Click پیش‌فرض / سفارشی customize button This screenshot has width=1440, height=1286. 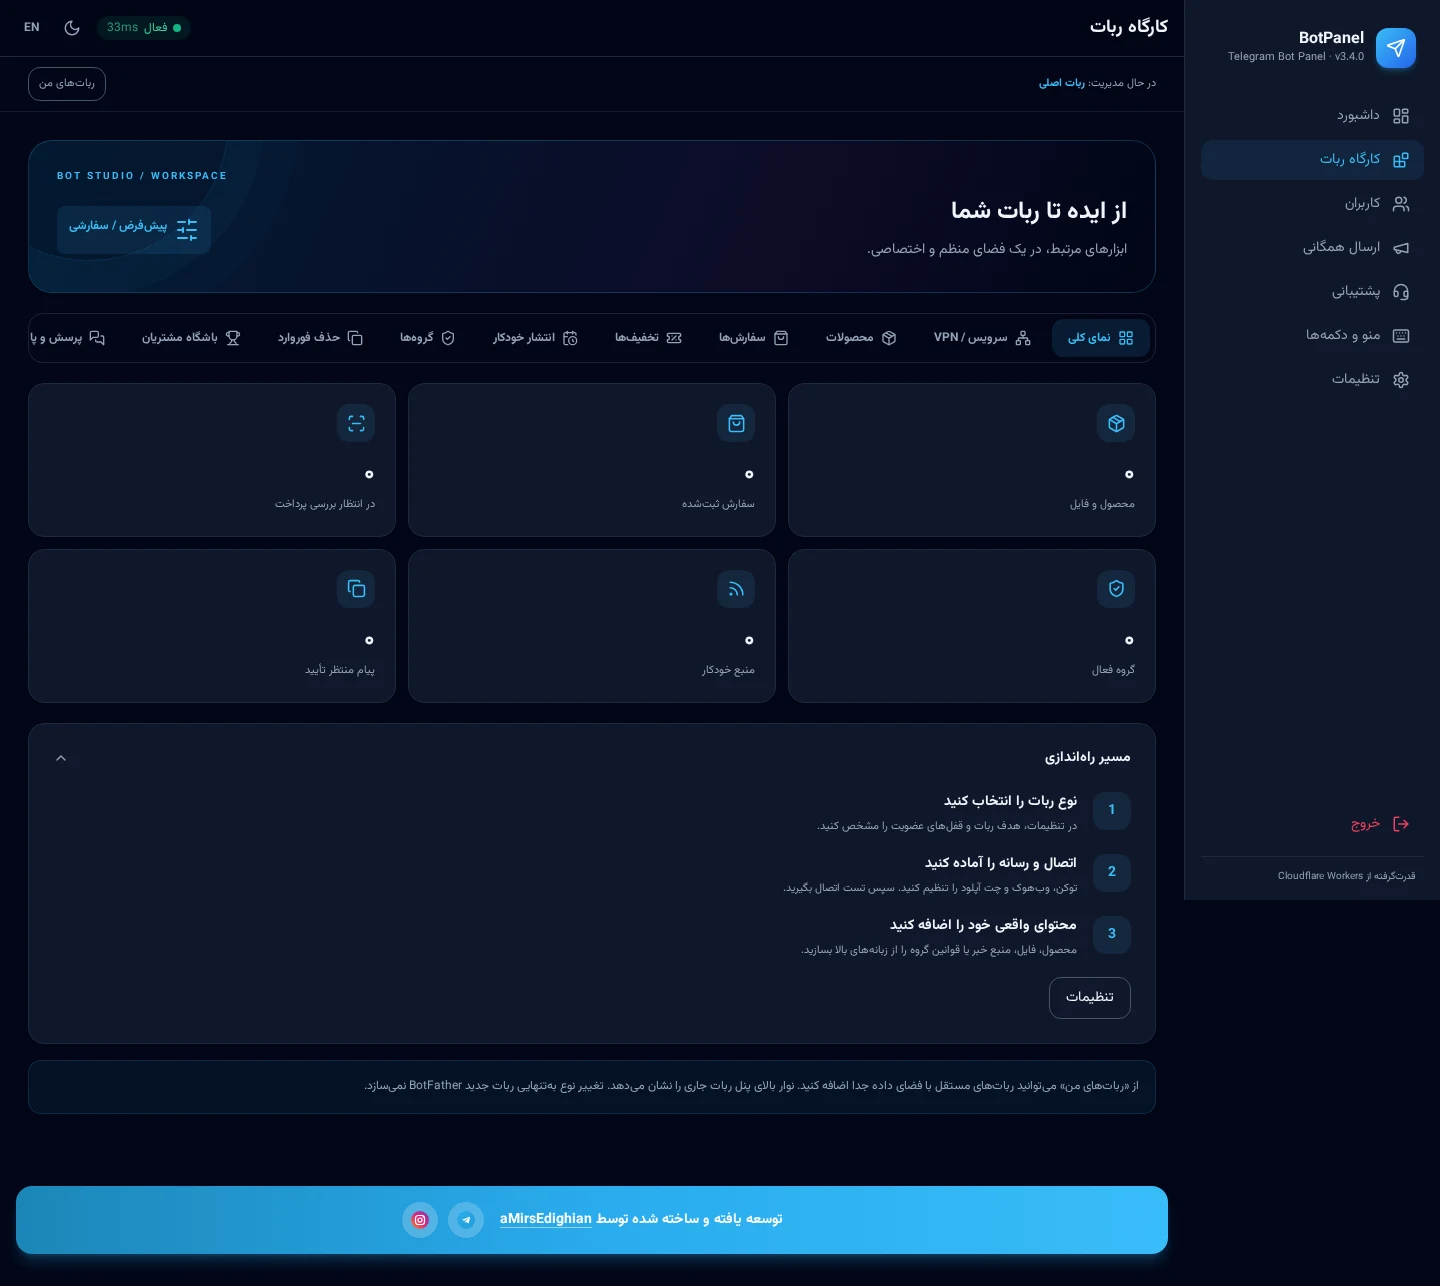[x=134, y=229]
